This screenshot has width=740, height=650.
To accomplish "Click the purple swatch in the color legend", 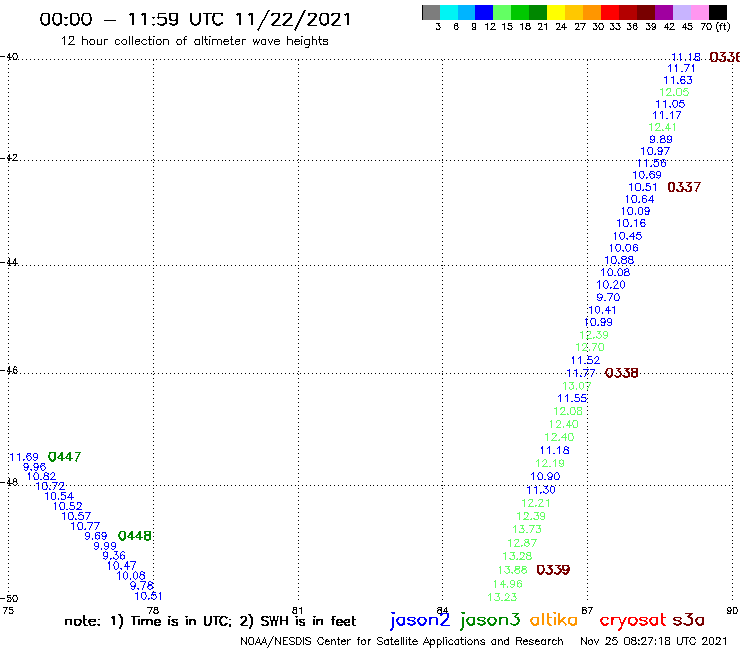I will point(663,12).
